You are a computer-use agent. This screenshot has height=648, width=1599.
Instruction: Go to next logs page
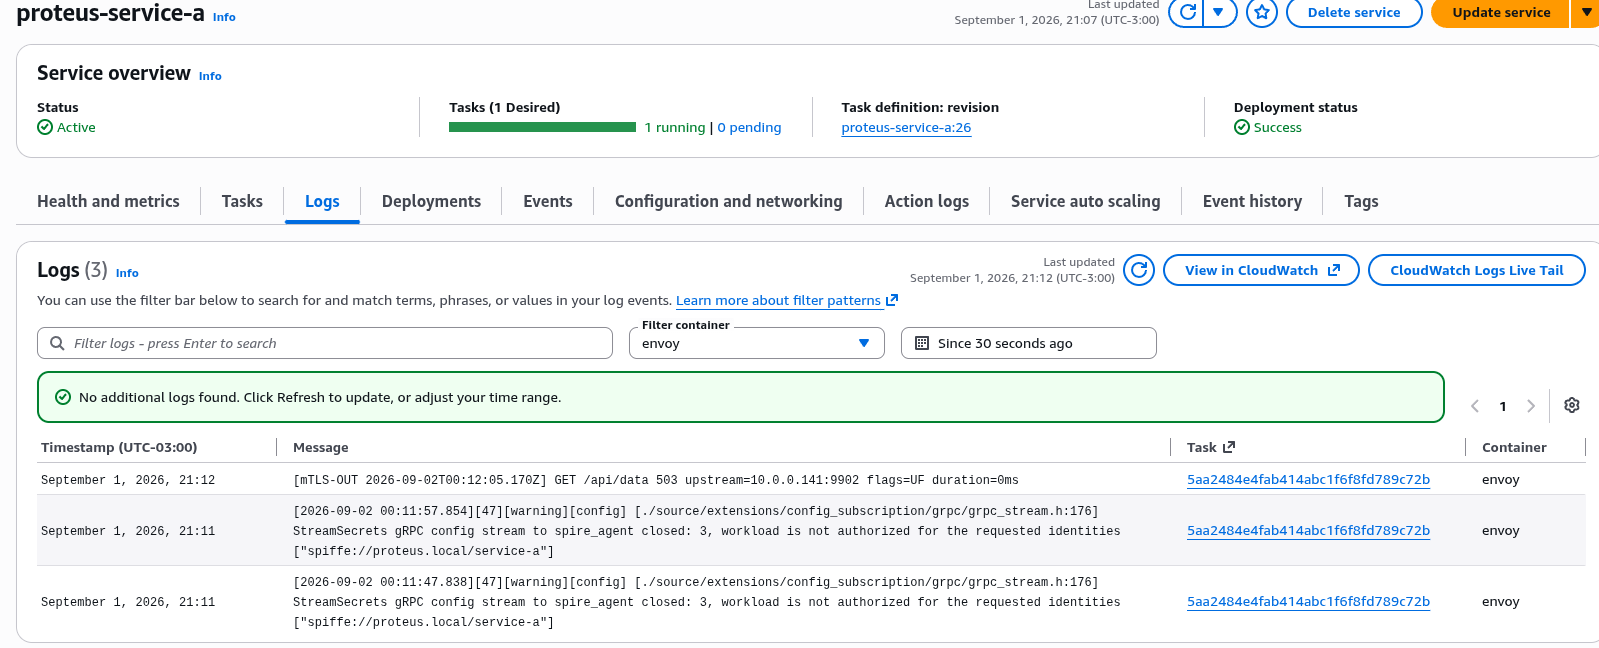1531,406
